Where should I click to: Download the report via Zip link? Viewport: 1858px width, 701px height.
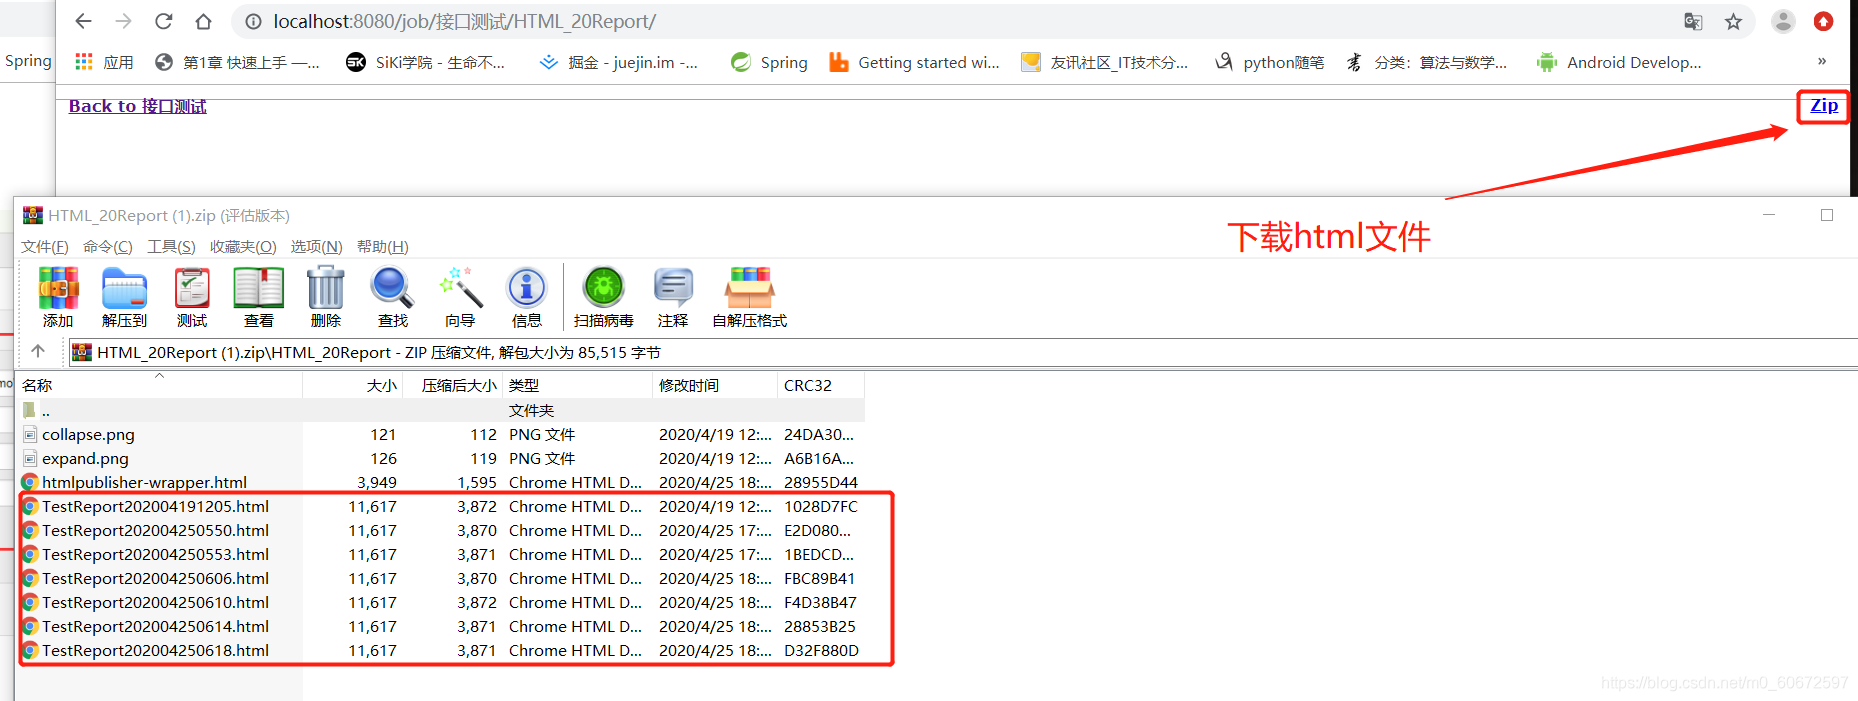[1824, 105]
